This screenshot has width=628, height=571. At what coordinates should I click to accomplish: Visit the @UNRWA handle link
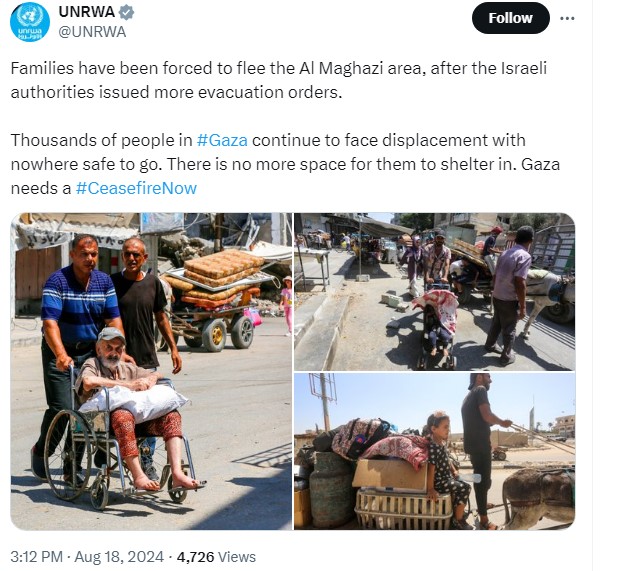coord(92,32)
